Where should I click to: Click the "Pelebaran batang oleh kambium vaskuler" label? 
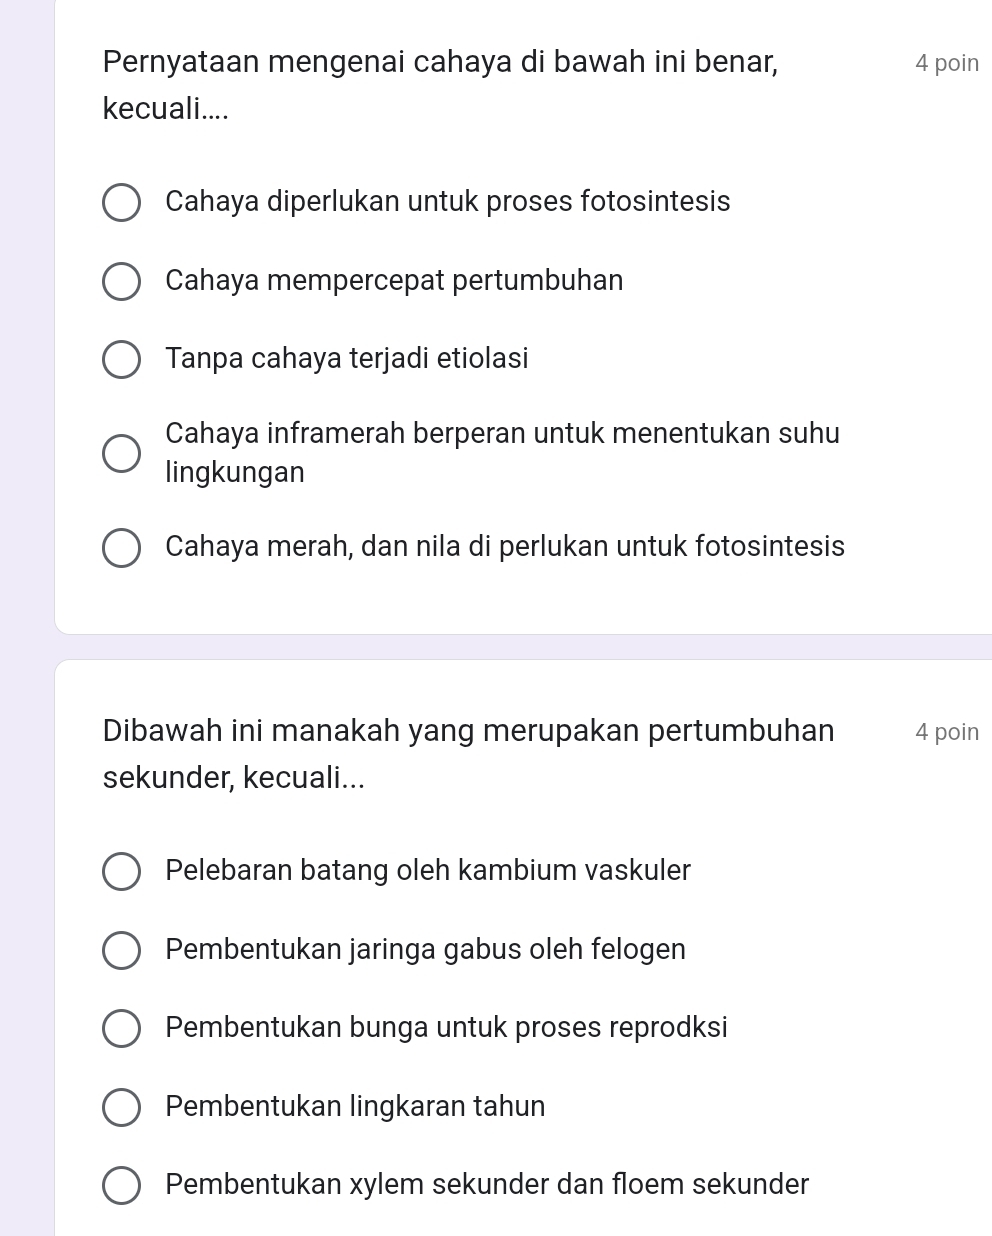click(x=428, y=870)
